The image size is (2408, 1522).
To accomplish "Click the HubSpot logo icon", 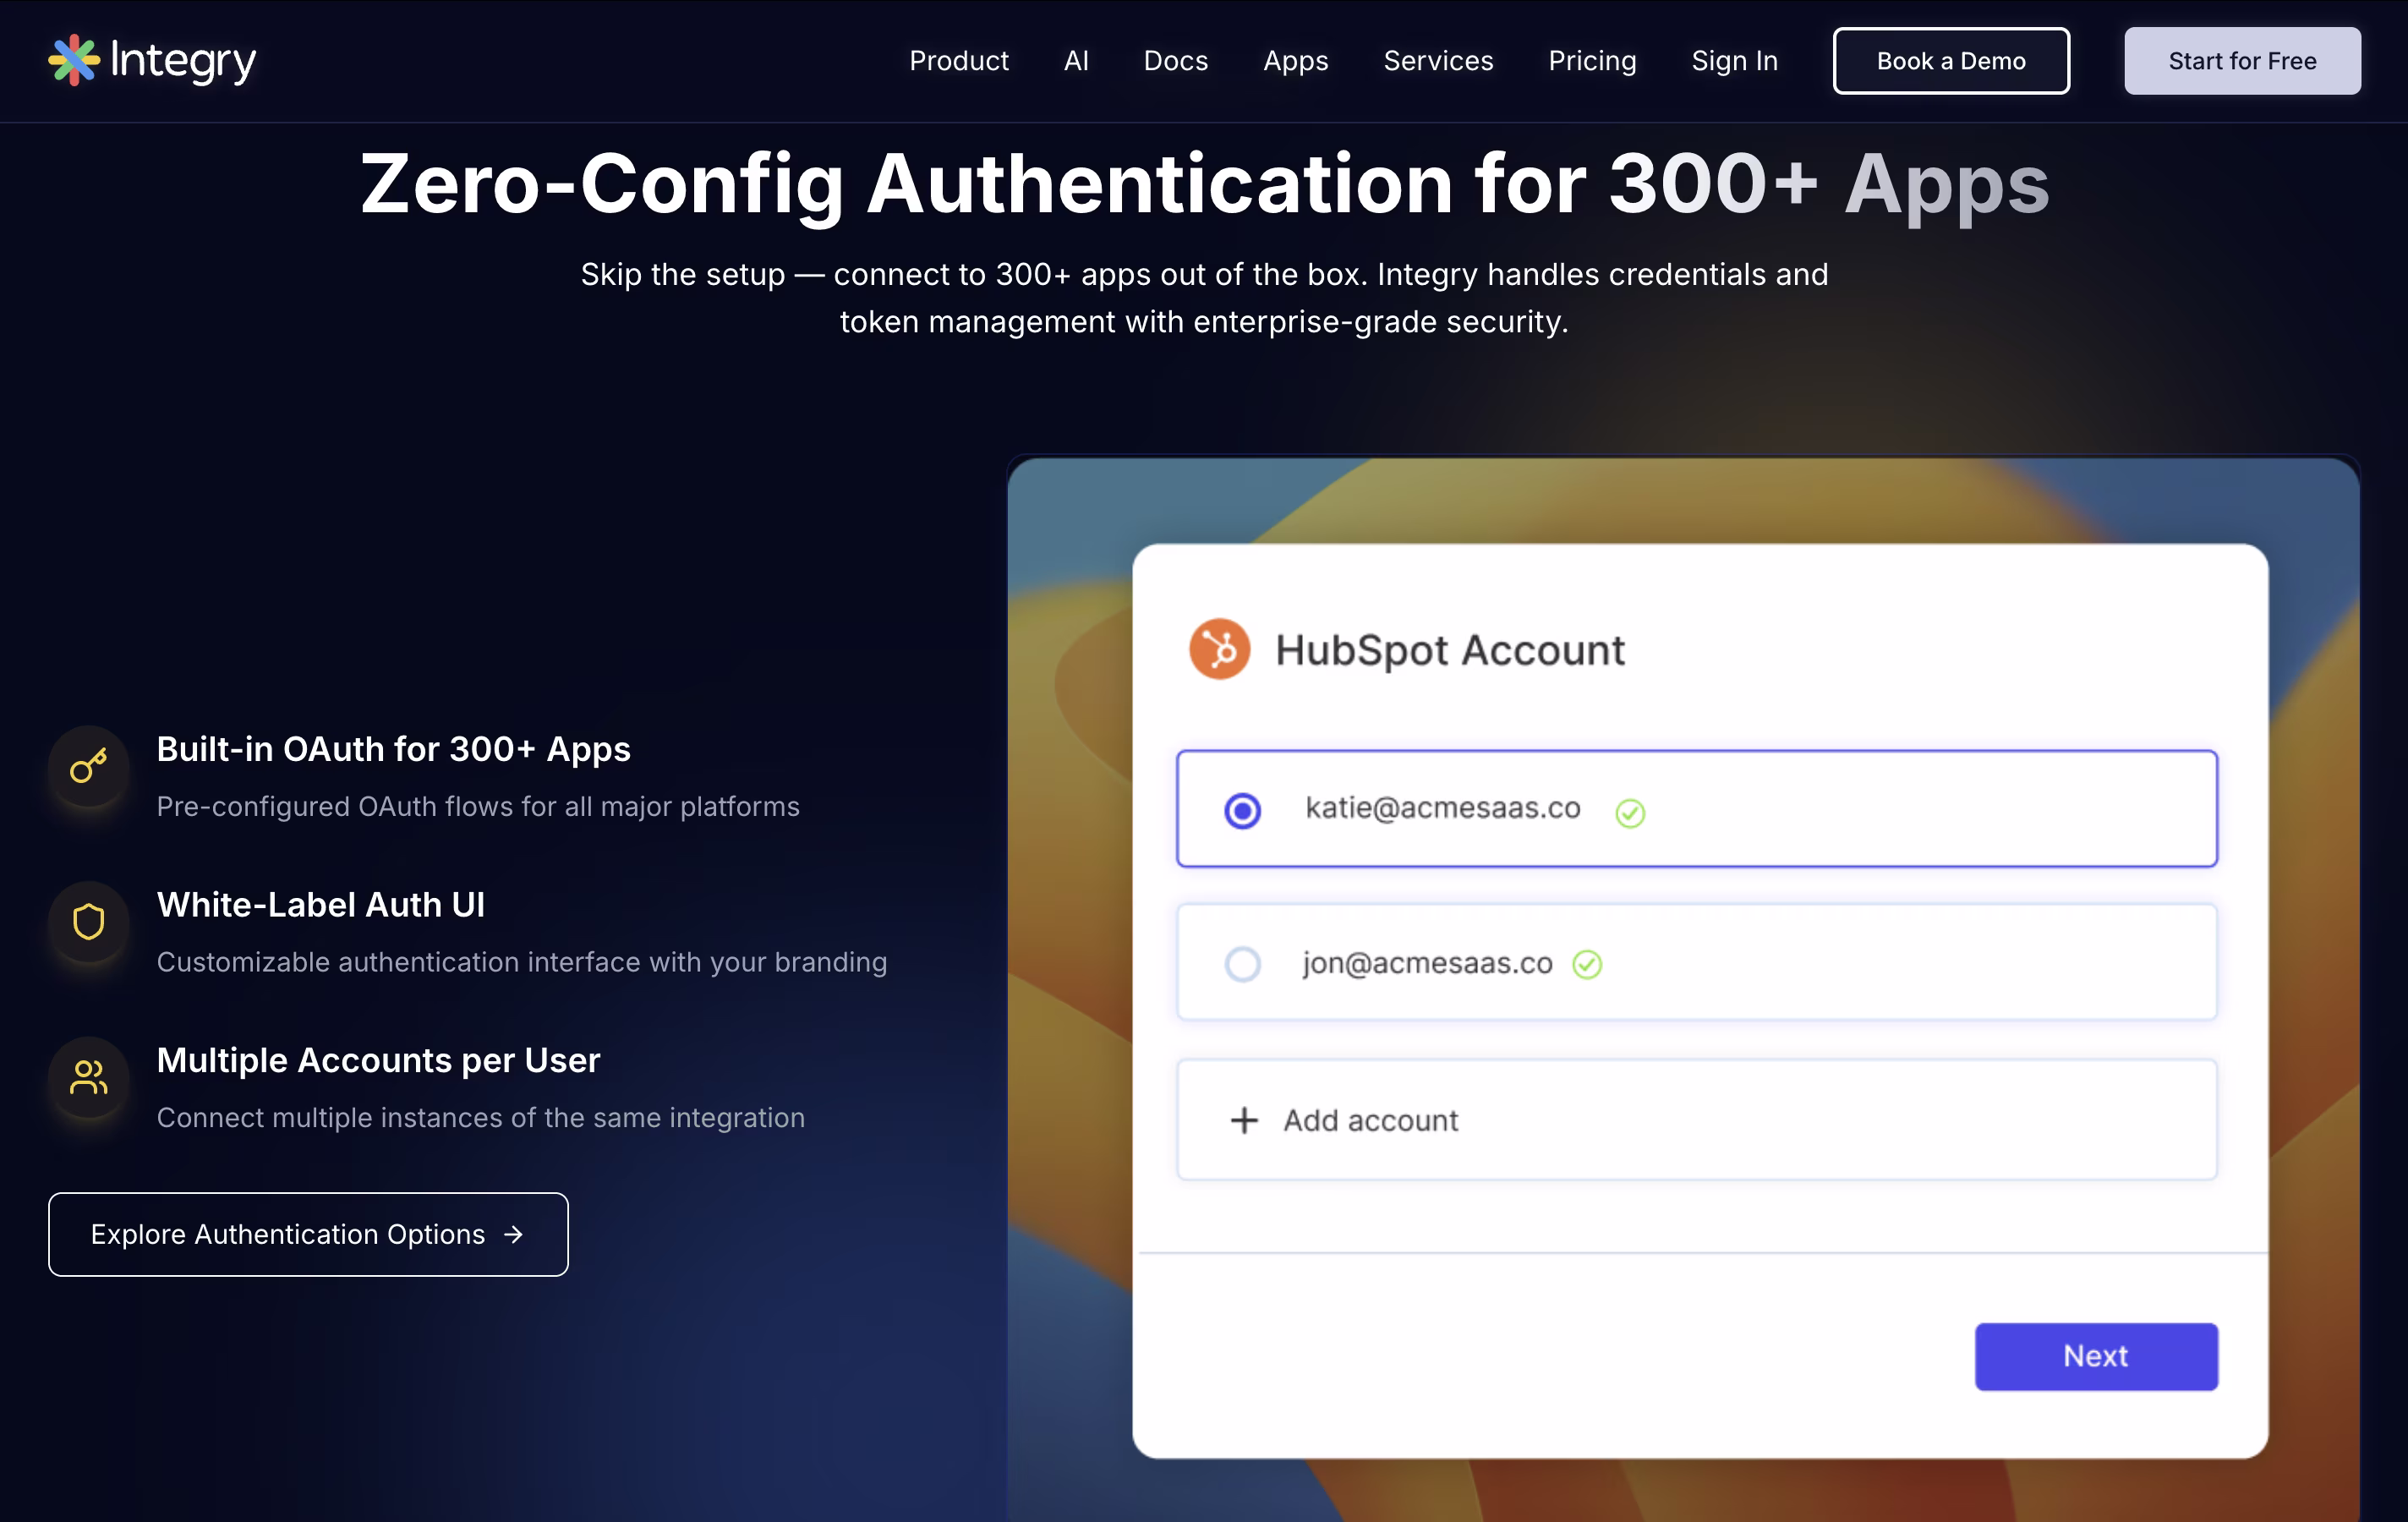I will pyautogui.click(x=1219, y=649).
